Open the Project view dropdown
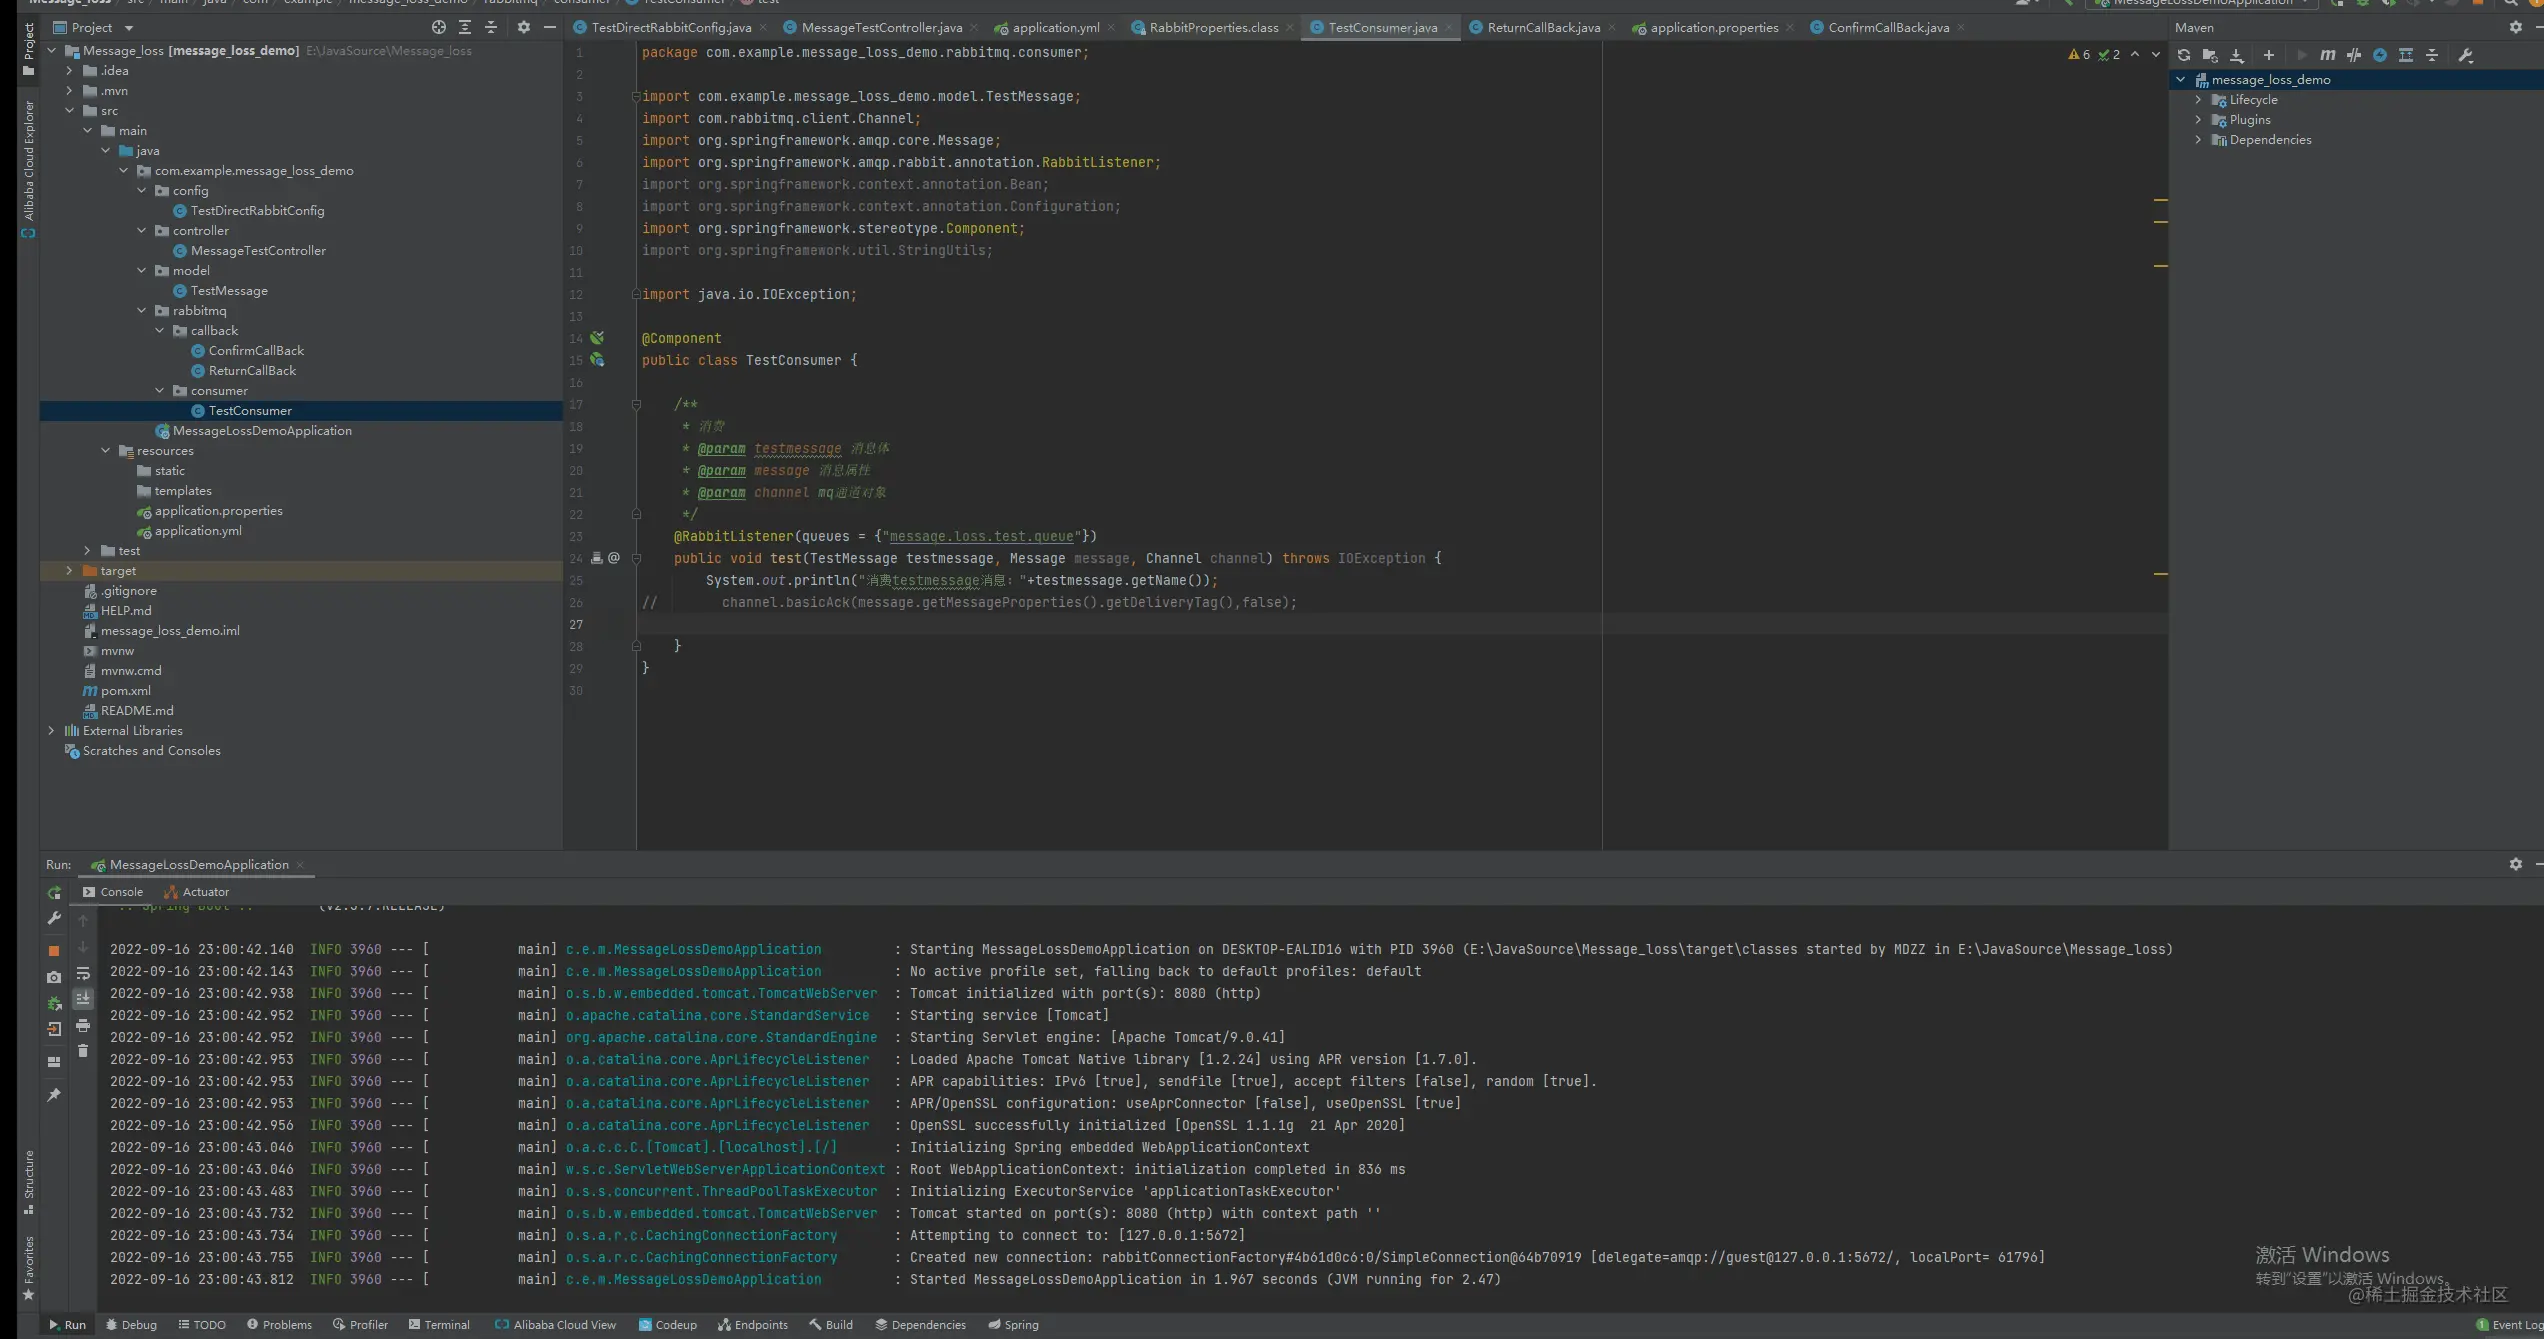2544x1339 pixels. tap(129, 28)
